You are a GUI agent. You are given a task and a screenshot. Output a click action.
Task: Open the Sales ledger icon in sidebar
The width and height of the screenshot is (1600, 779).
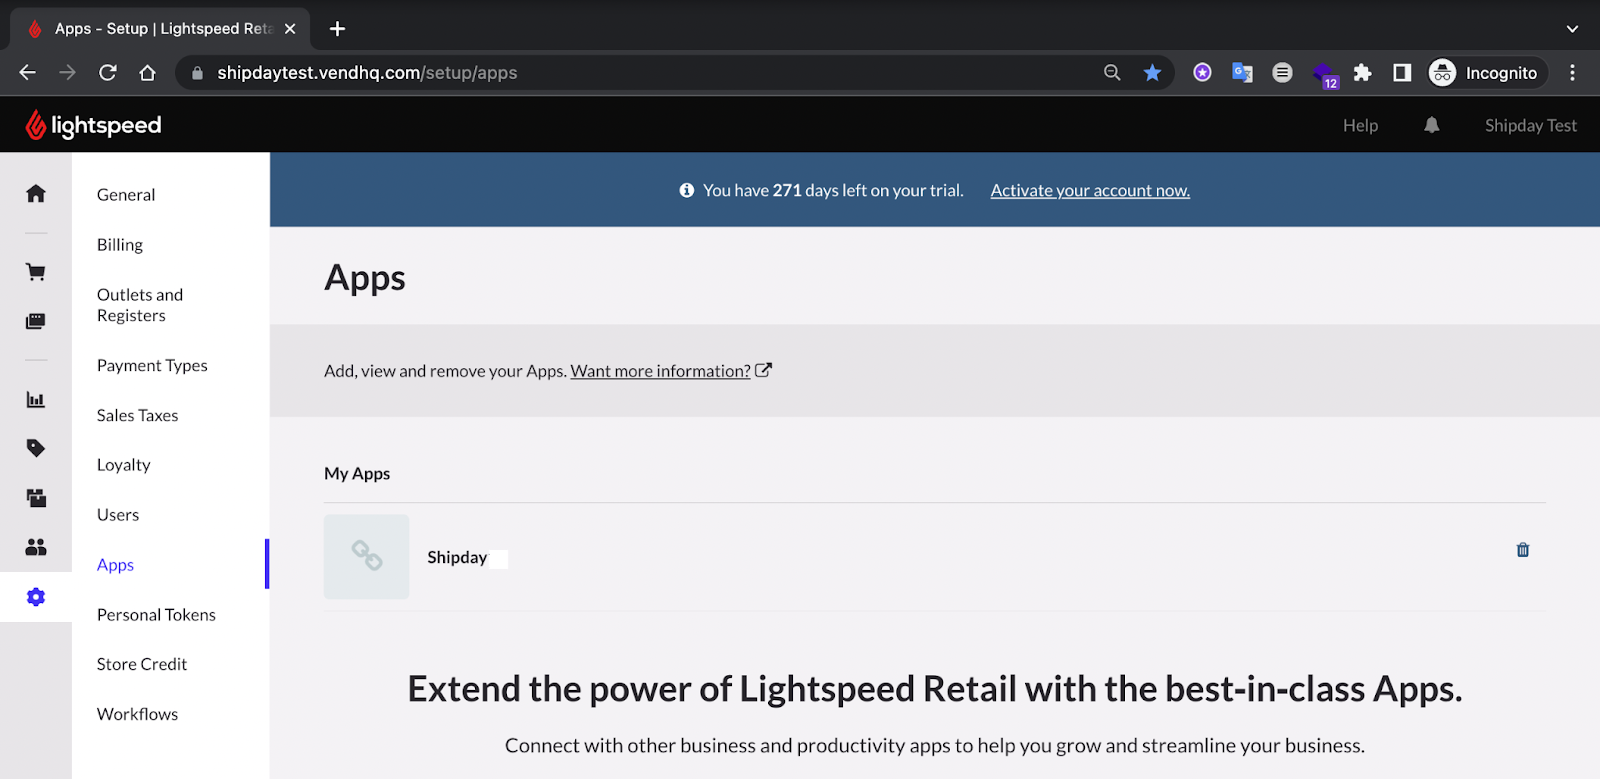click(x=36, y=321)
